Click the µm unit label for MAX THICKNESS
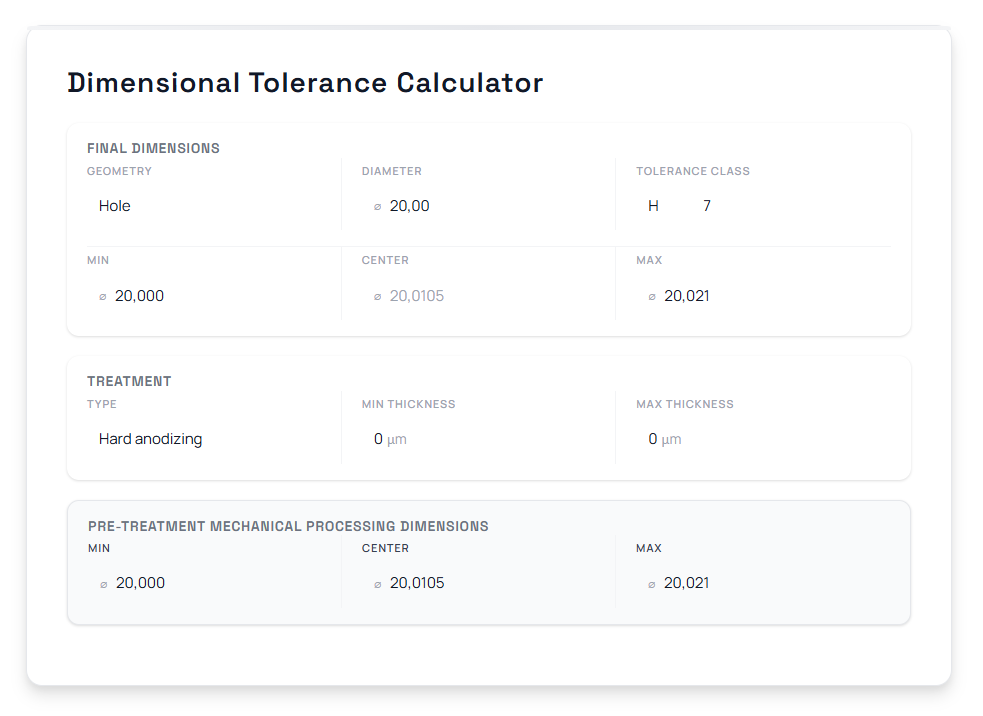 670,439
